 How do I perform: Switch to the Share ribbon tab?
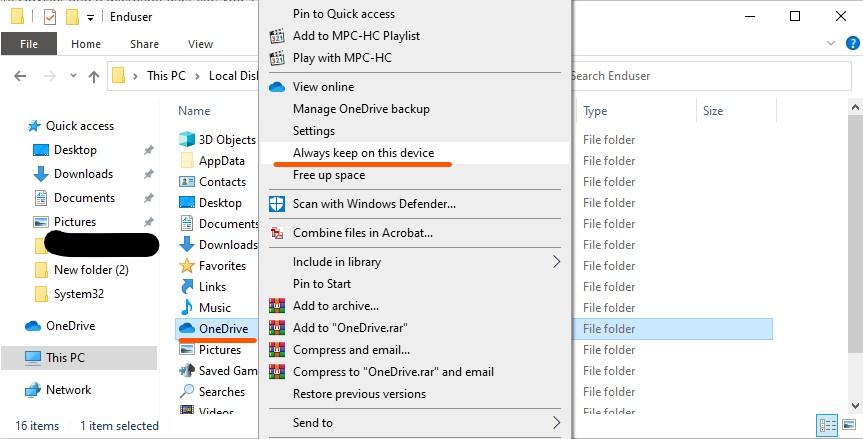pyautogui.click(x=144, y=44)
